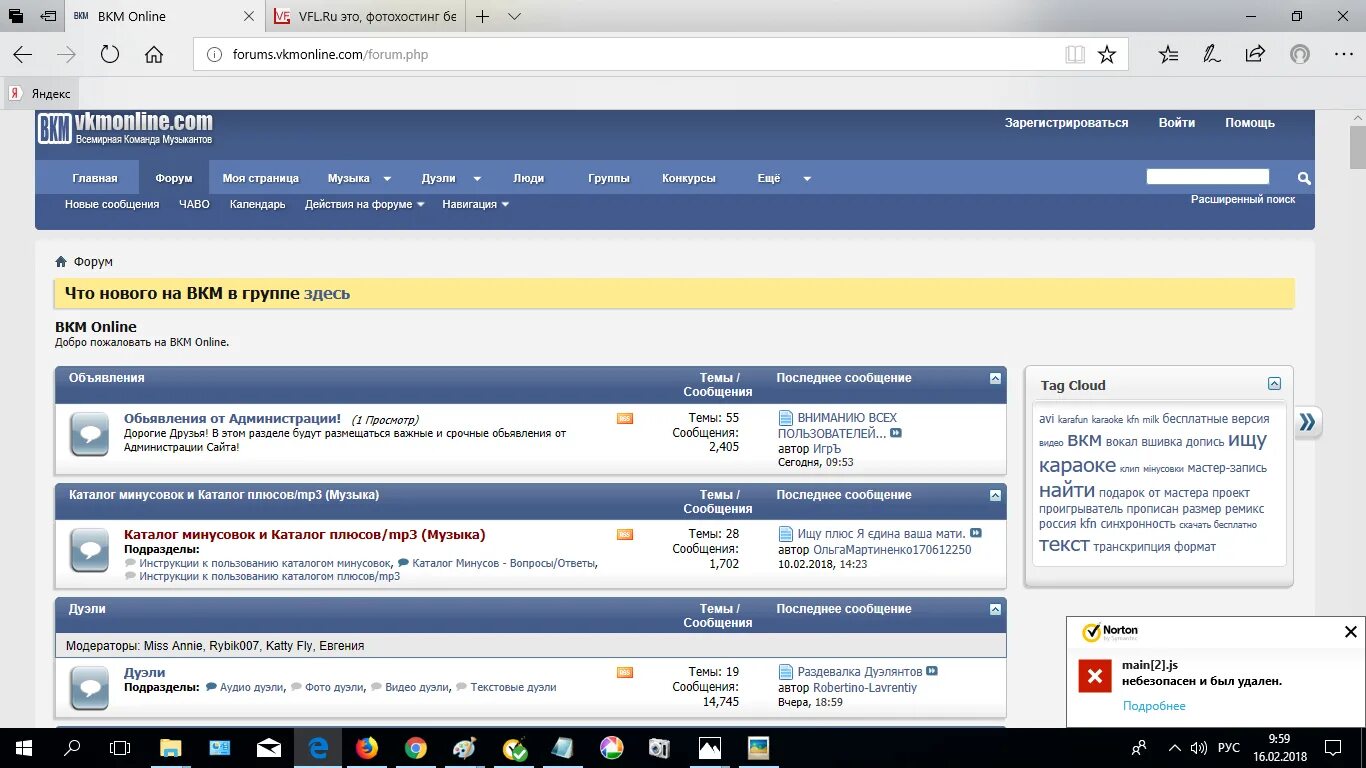Open RSS feed for Объявления от Администрации

pyautogui.click(x=625, y=418)
